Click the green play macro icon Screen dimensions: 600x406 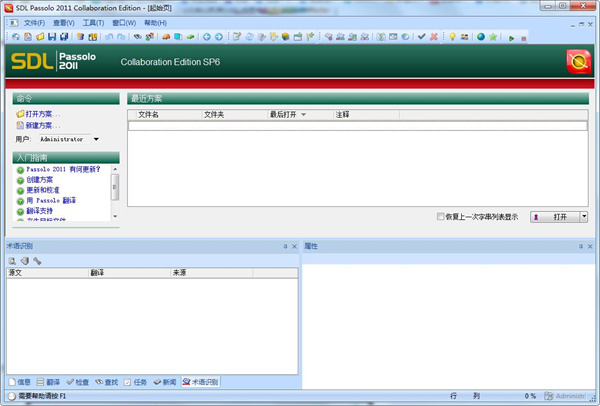512,38
